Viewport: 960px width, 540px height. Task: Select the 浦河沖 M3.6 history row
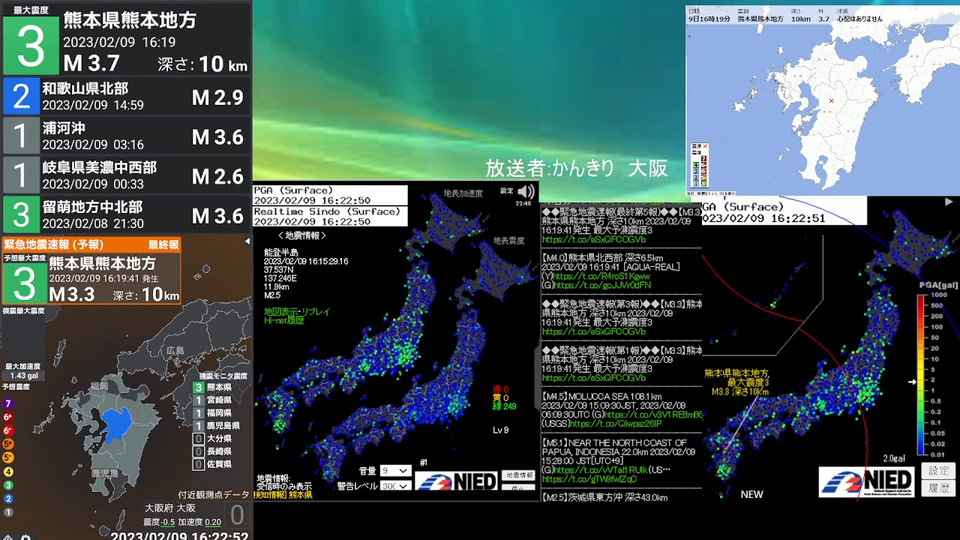126,136
